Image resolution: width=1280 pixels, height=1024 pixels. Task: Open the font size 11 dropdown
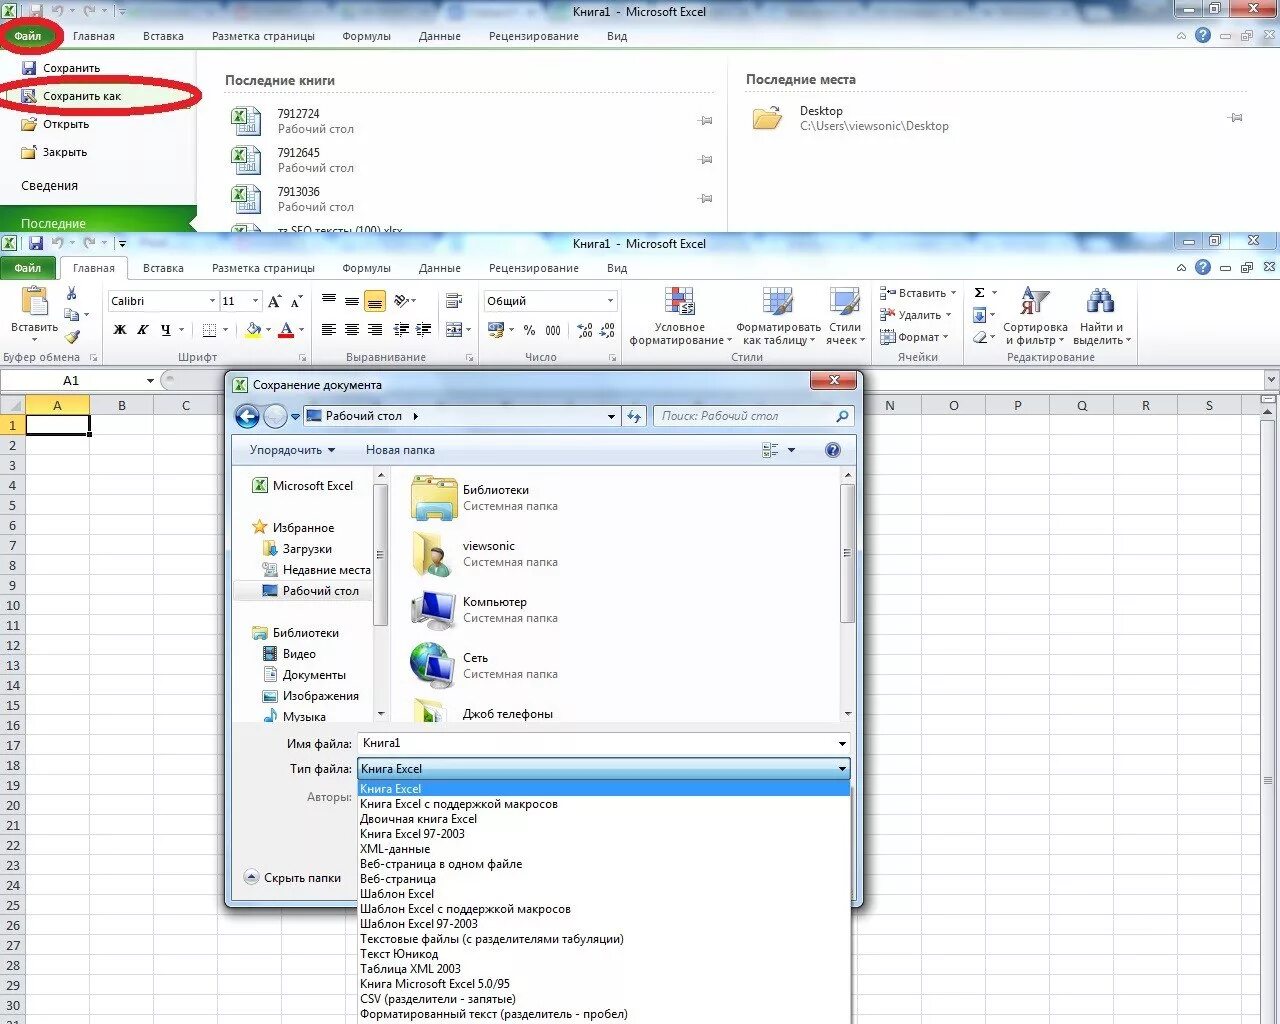pos(256,301)
